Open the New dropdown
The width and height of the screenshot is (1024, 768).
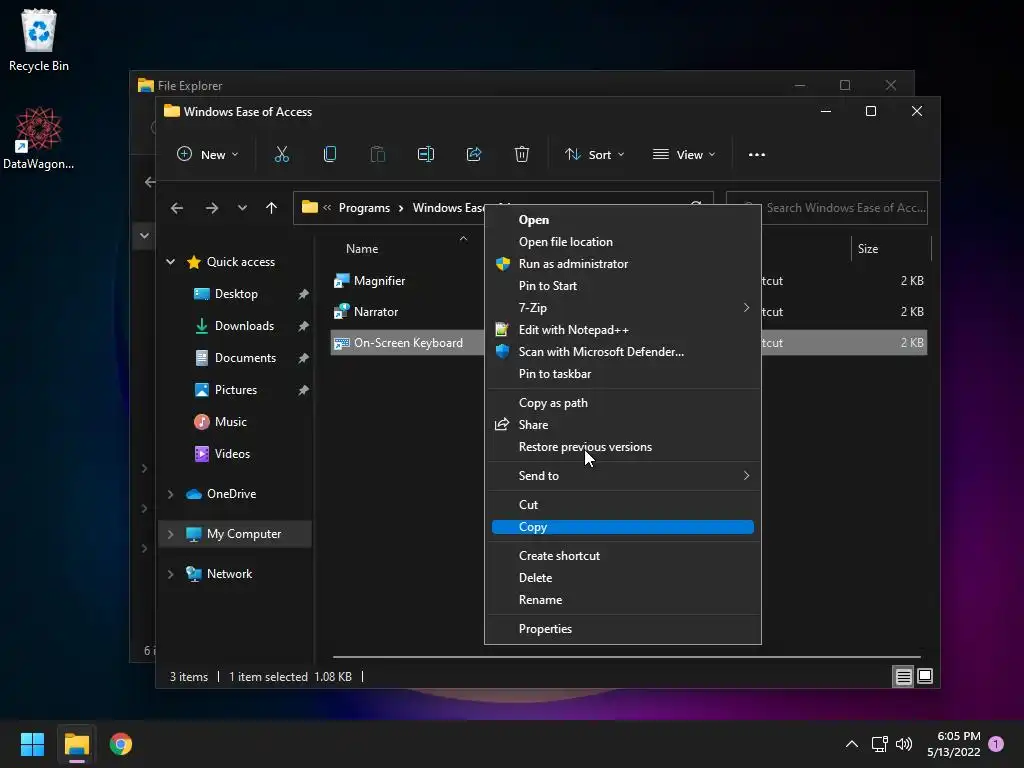point(208,155)
